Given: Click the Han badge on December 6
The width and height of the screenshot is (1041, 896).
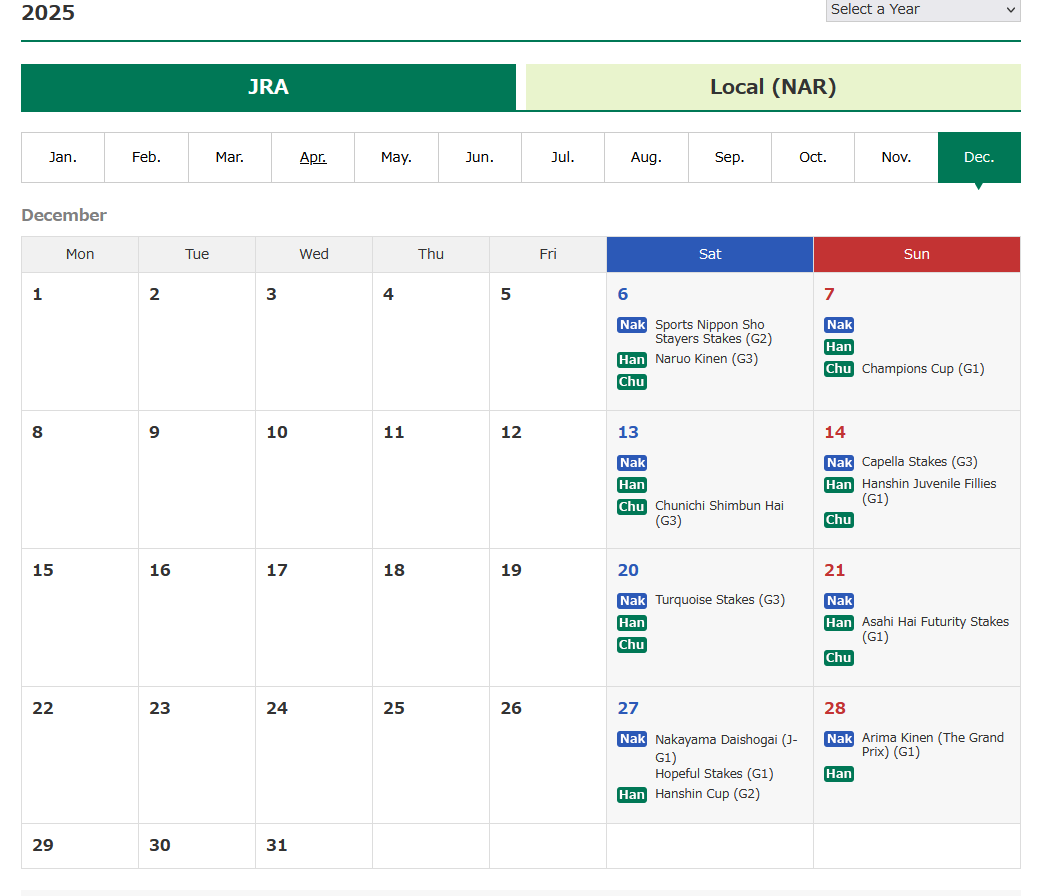Looking at the screenshot, I should click(632, 360).
